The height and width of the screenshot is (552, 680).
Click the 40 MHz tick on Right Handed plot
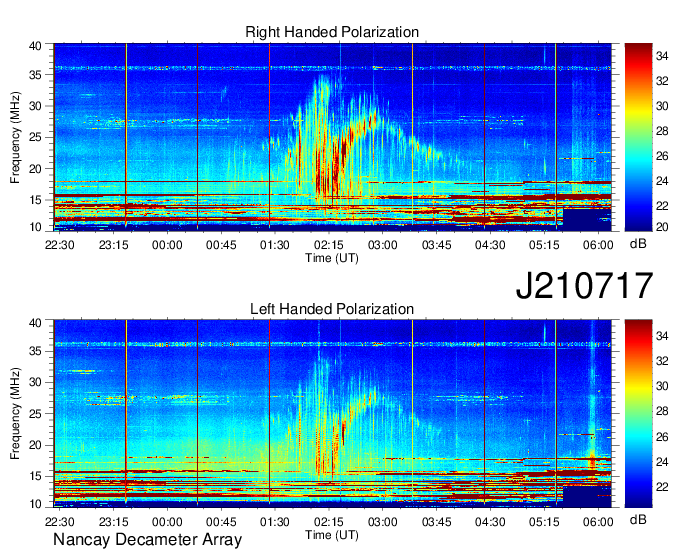click(35, 46)
